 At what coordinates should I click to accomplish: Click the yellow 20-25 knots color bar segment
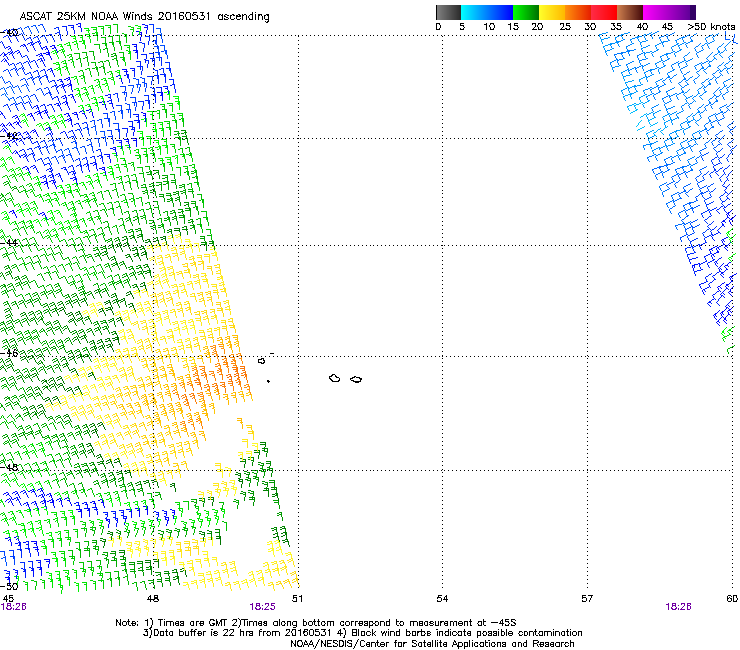pyautogui.click(x=552, y=12)
